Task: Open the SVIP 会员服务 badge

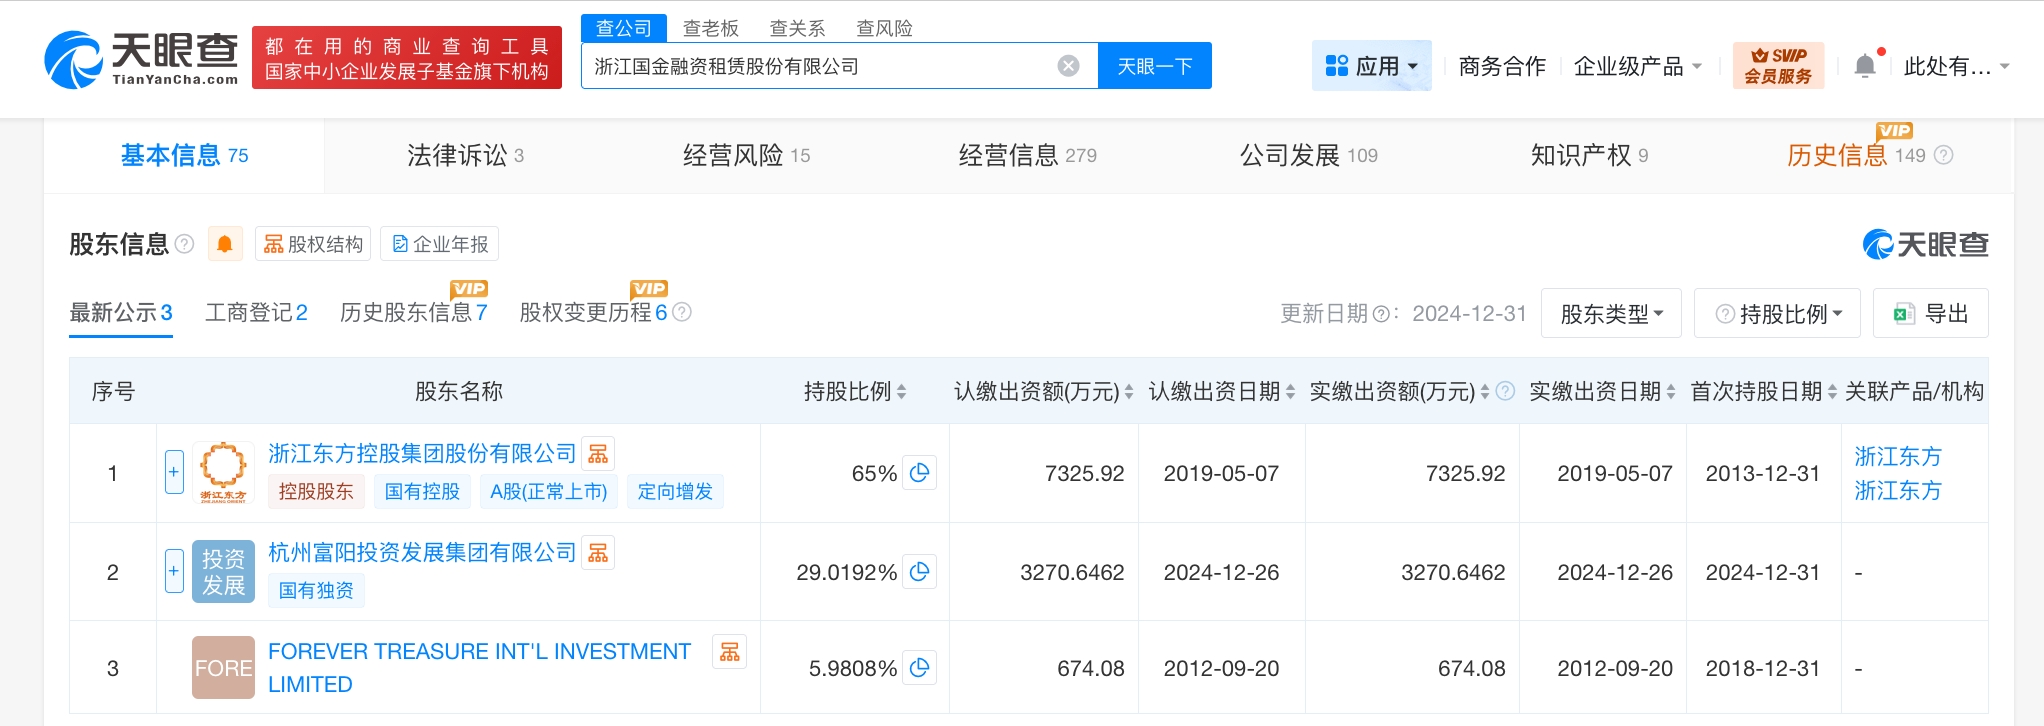Action: pyautogui.click(x=1778, y=66)
